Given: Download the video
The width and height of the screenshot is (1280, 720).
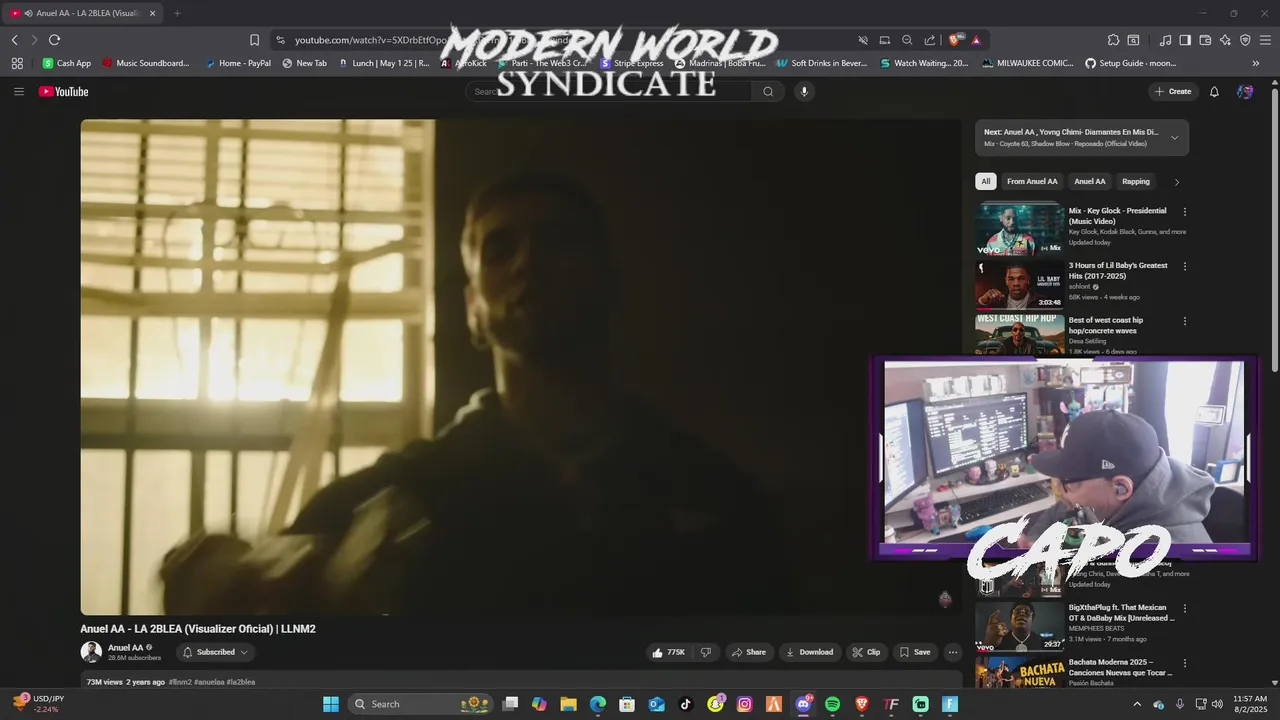Looking at the screenshot, I should coord(809,652).
